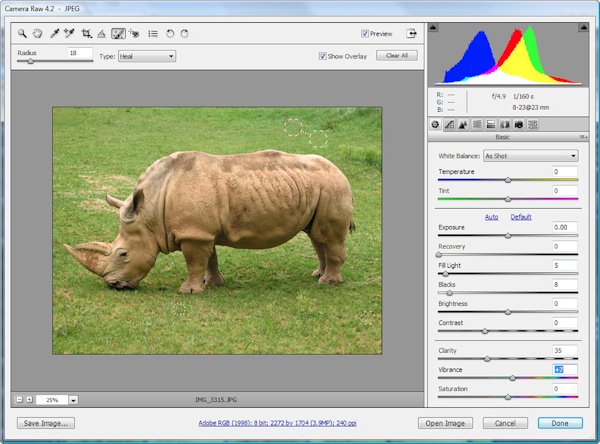Click the Save Image button

click(46, 423)
